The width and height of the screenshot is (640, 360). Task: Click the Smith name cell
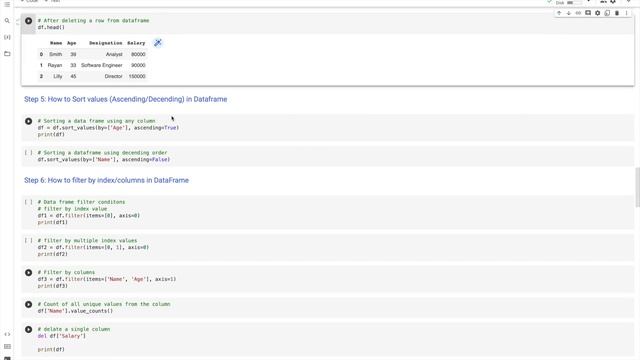(x=56, y=54)
